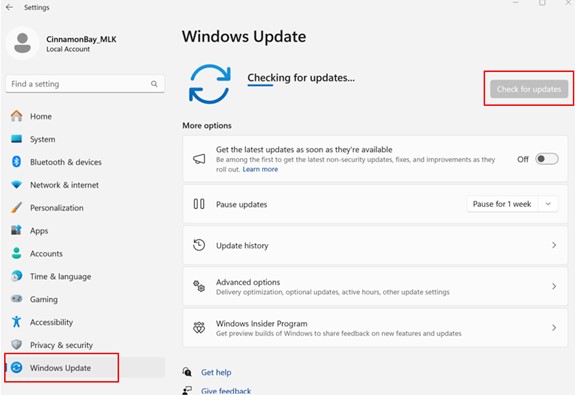This screenshot has height=395, width=575.
Task: Open Time & language settings
Action: point(85,276)
